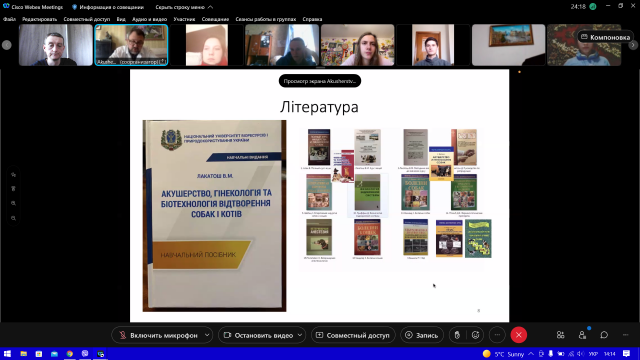The image size is (640, 360).
Task: Open the microphone options dropdown arrow
Action: click(207, 335)
